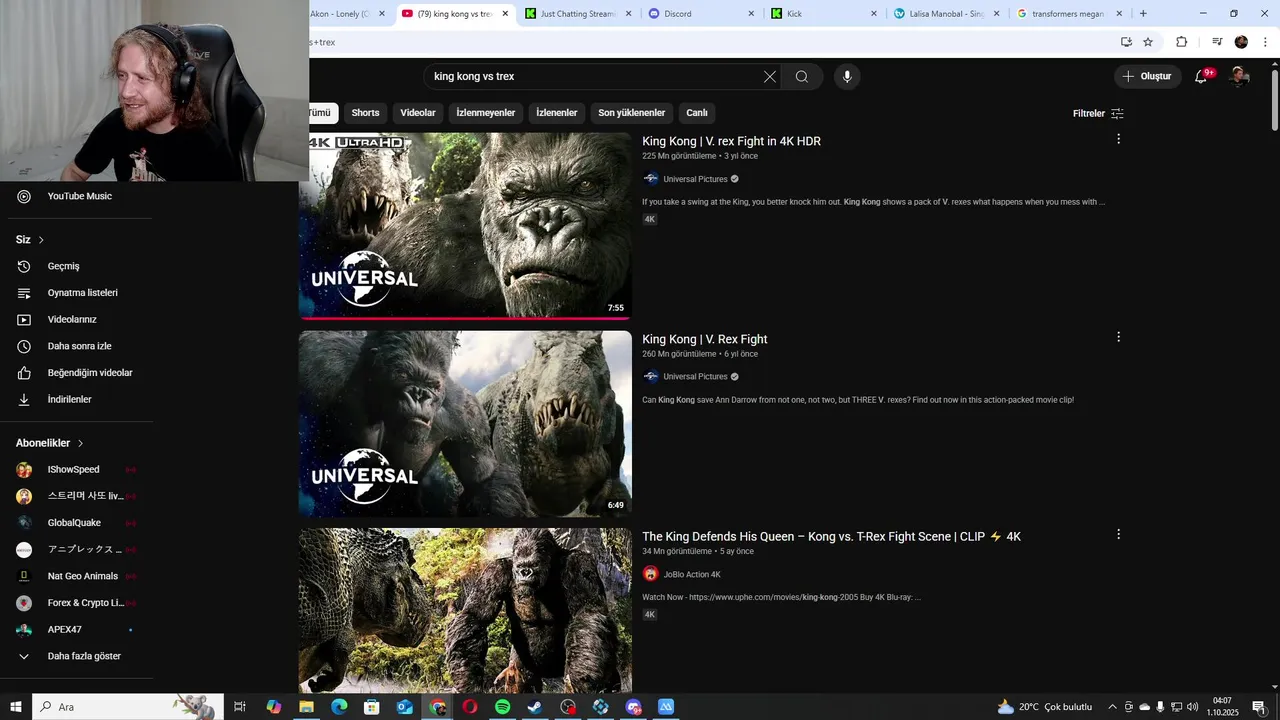Open options for King Kong | V. Rex Fight video
Image resolution: width=1280 pixels, height=720 pixels.
click(x=1118, y=337)
